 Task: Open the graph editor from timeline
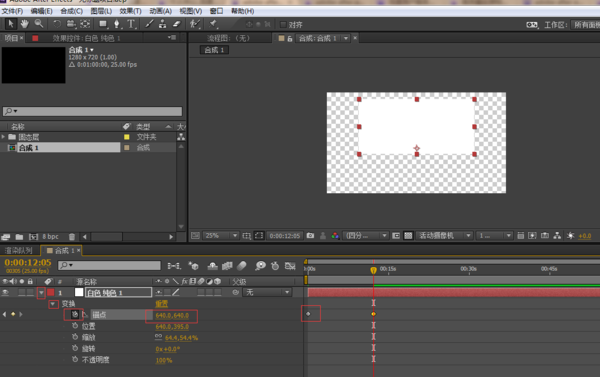(290, 266)
